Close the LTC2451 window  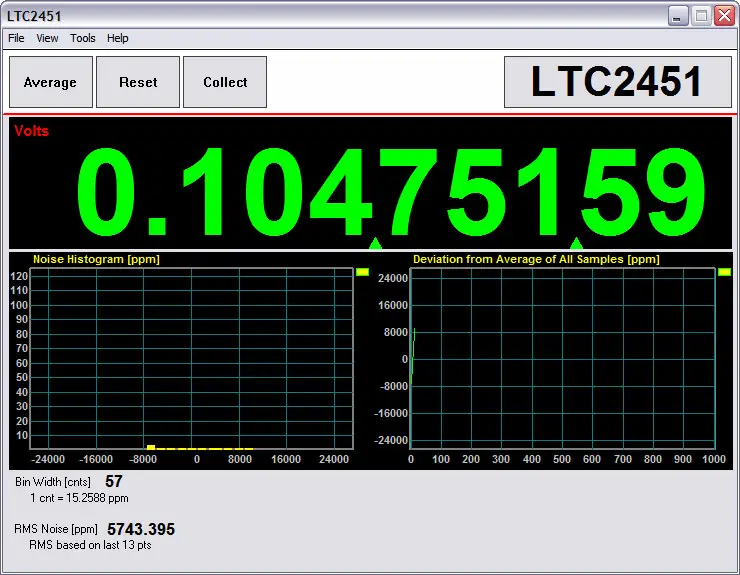point(724,16)
